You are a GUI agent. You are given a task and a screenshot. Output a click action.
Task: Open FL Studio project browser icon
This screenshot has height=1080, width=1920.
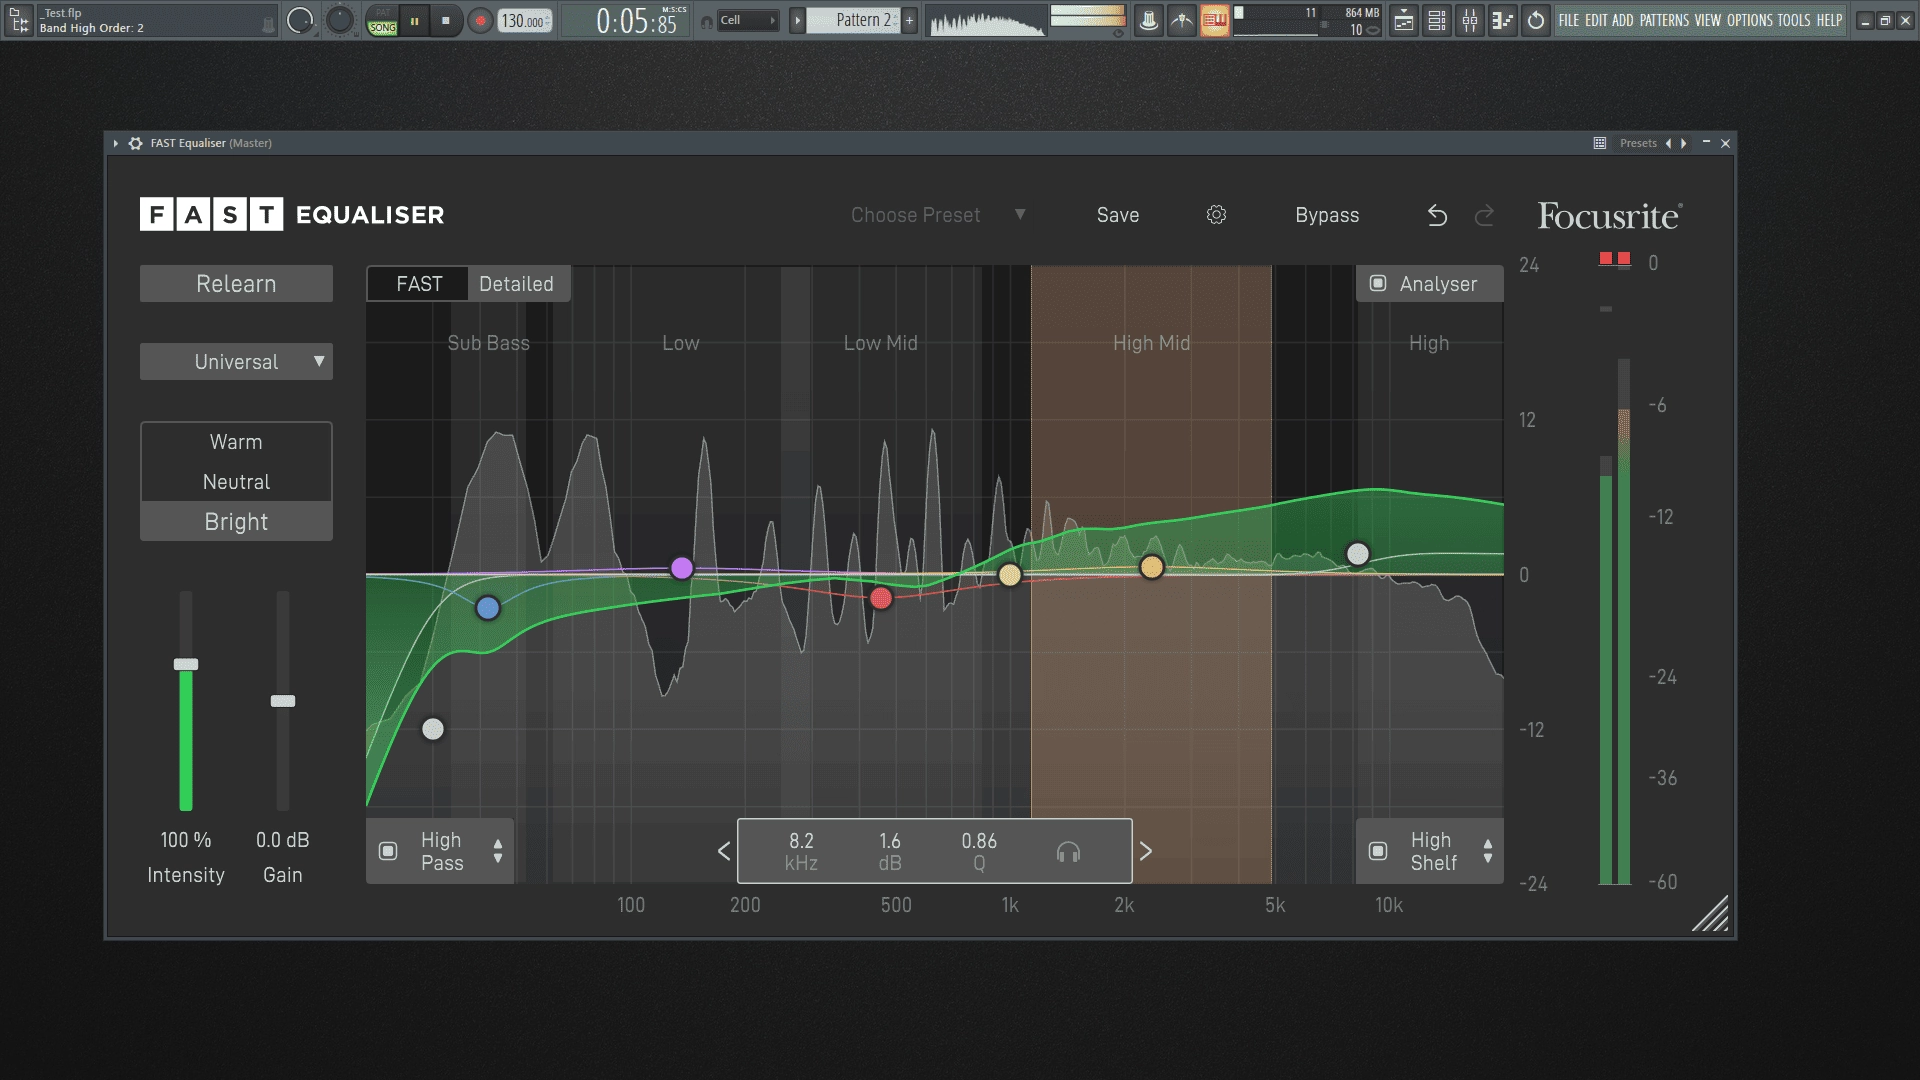[19, 20]
